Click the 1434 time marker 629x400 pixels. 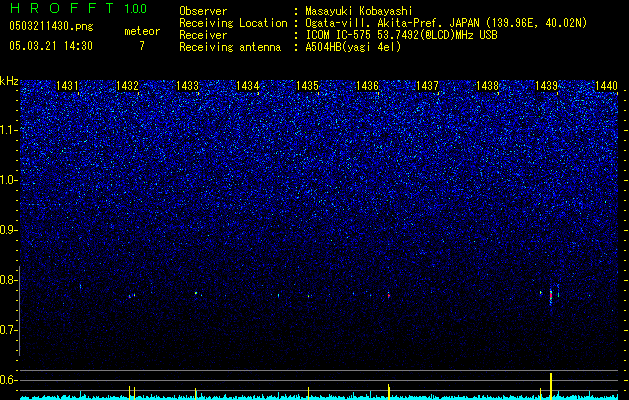pos(248,86)
